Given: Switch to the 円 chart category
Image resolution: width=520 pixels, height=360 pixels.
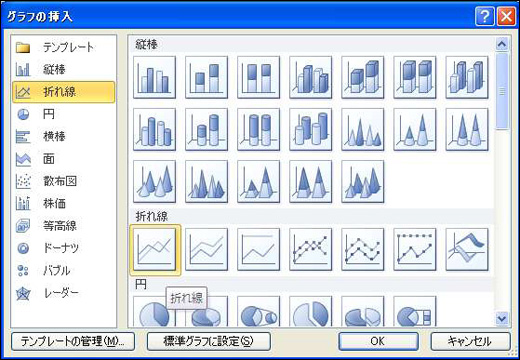Looking at the screenshot, I should tap(63, 114).
